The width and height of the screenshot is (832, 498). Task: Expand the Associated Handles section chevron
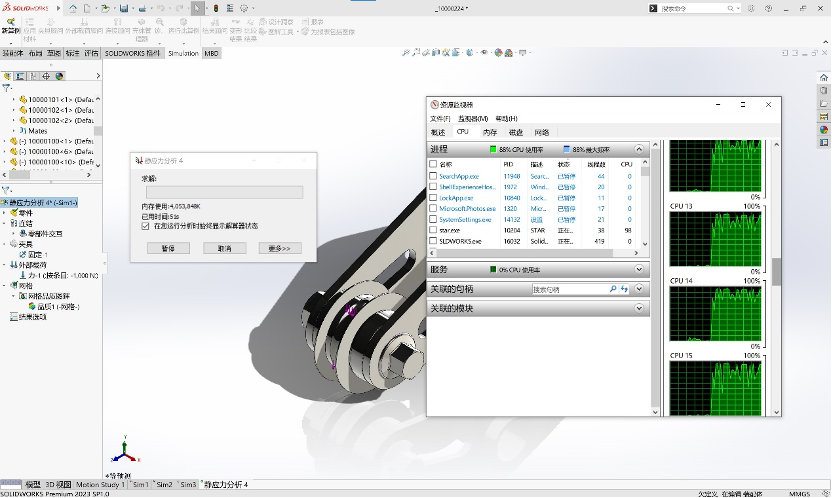pyautogui.click(x=639, y=289)
